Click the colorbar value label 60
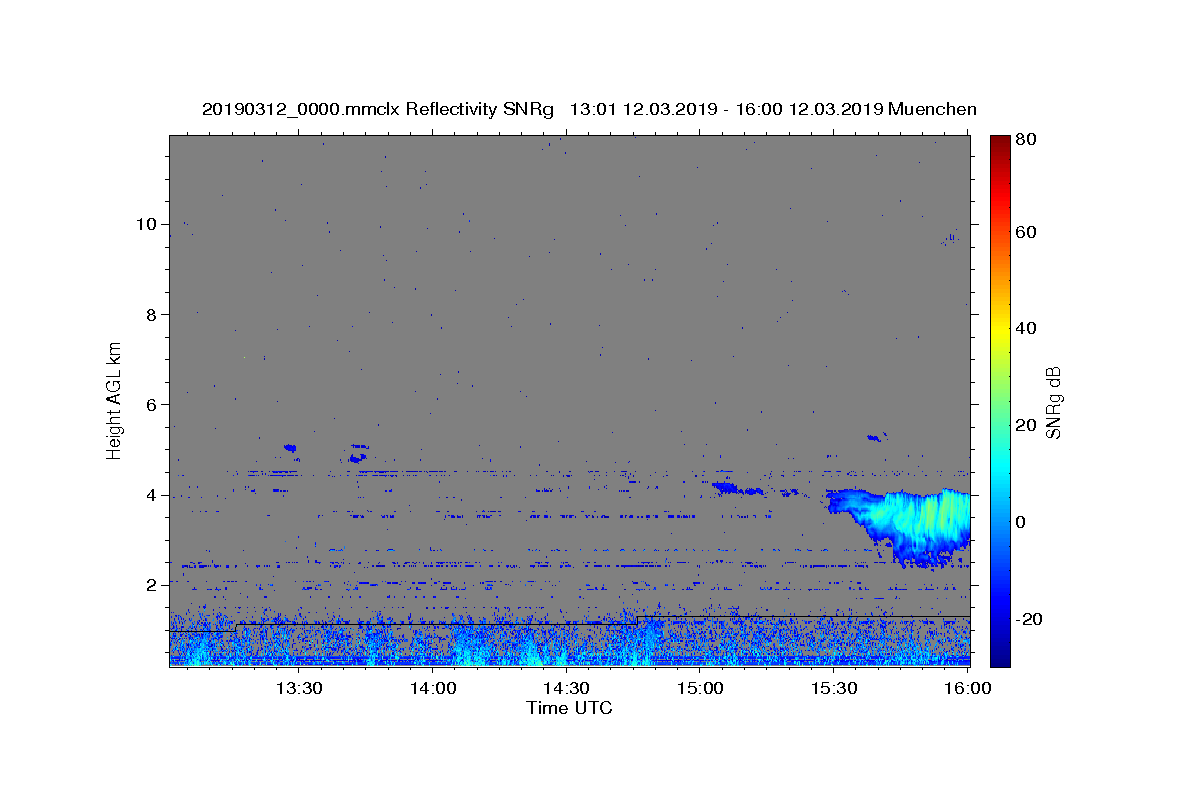1200x800 pixels. pyautogui.click(x=1025, y=232)
